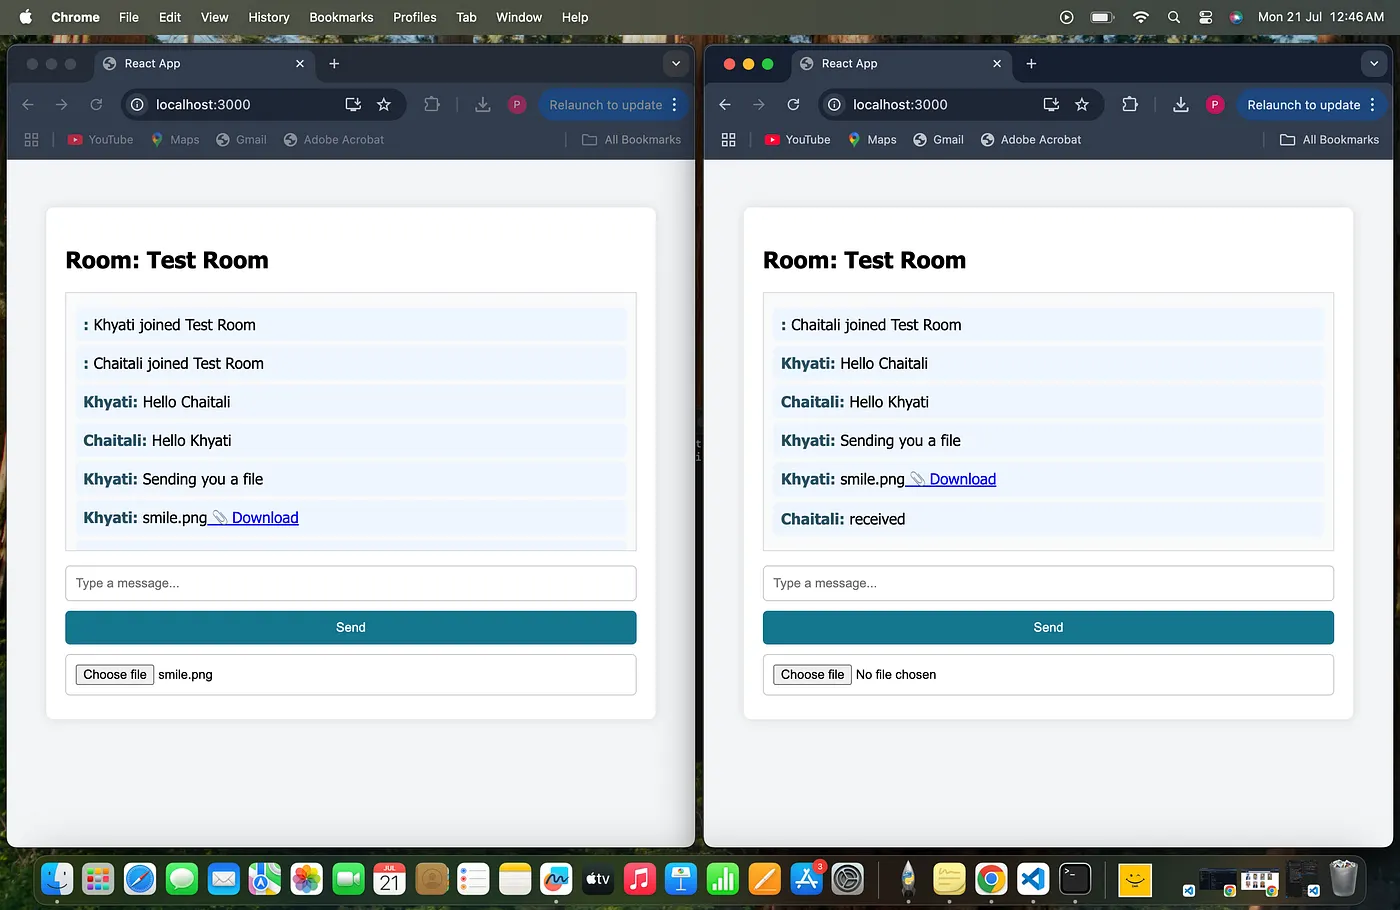Click the cast-to-device icon in the address bar

(x=351, y=104)
